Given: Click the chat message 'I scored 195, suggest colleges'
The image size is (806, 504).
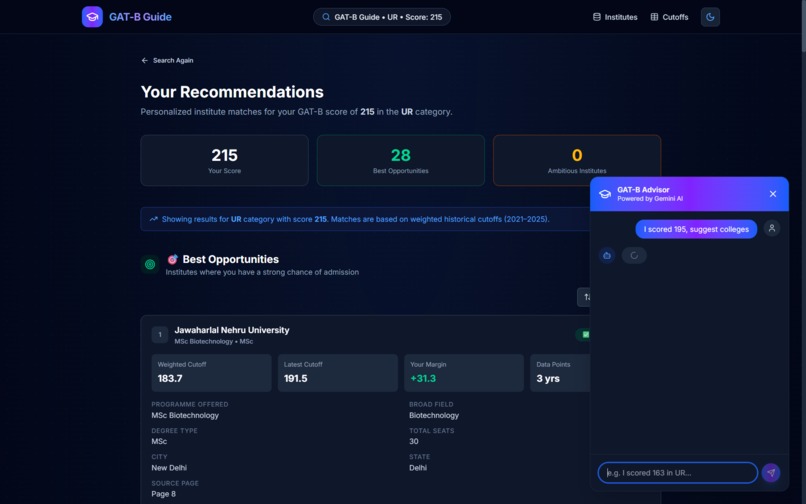Looking at the screenshot, I should 696,229.
